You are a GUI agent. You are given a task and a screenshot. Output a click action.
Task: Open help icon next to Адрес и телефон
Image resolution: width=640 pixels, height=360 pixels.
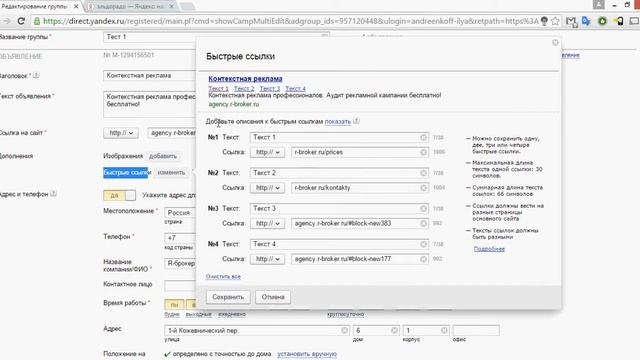[x=53, y=194]
